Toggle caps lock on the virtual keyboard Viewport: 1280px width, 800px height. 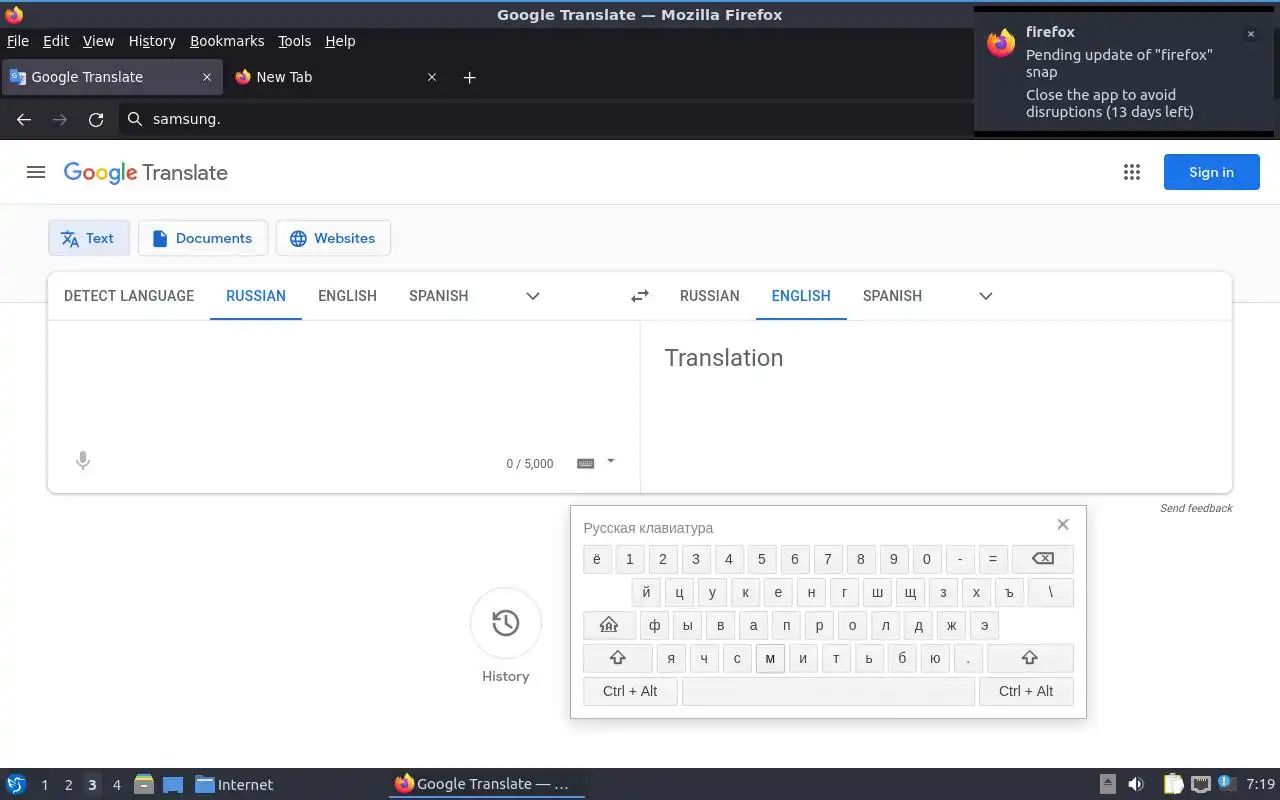pos(609,626)
